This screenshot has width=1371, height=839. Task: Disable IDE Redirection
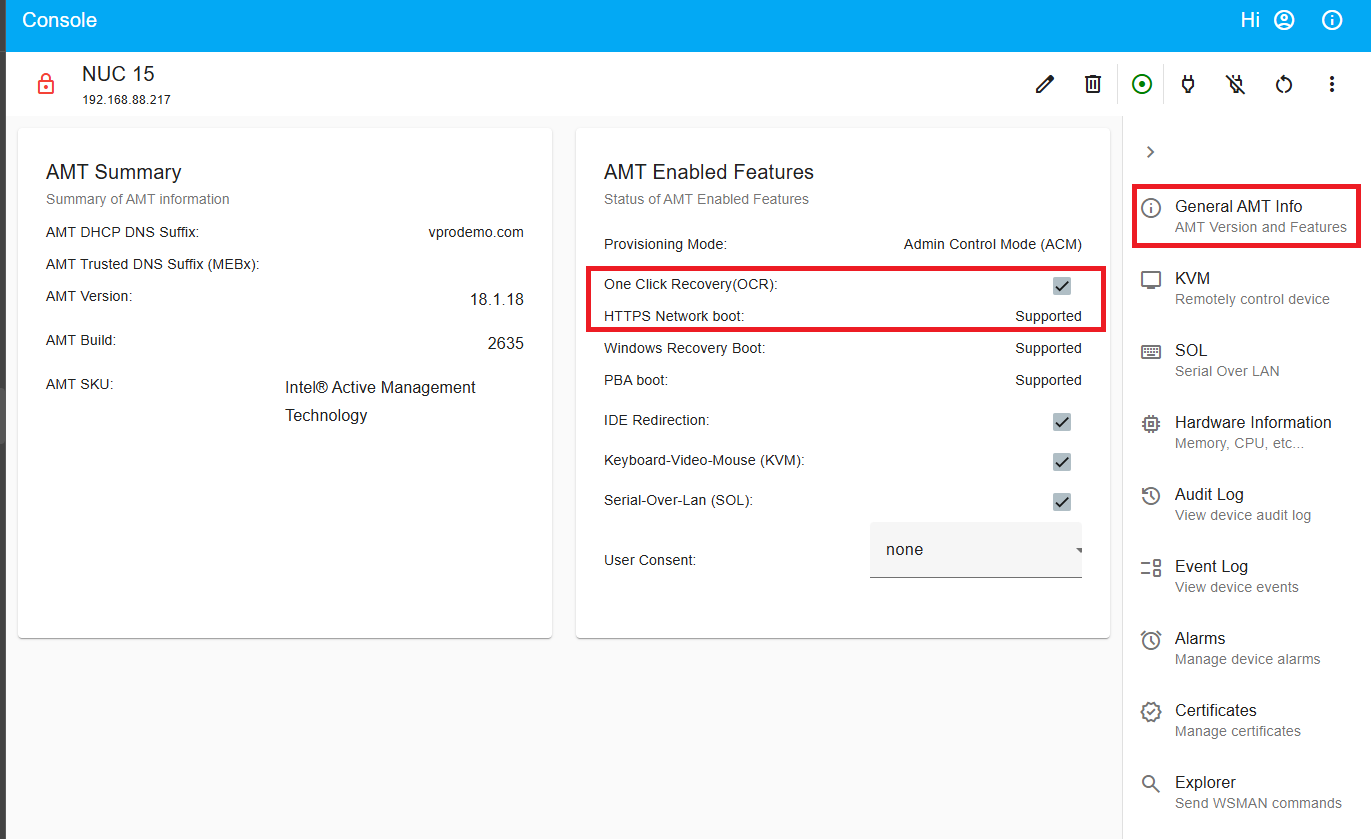click(1061, 421)
